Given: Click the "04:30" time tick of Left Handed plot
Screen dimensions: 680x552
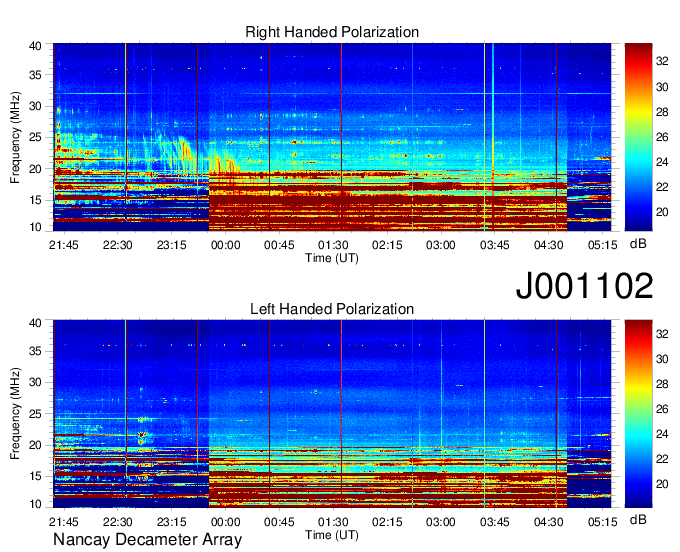Looking at the screenshot, I should click(549, 522).
